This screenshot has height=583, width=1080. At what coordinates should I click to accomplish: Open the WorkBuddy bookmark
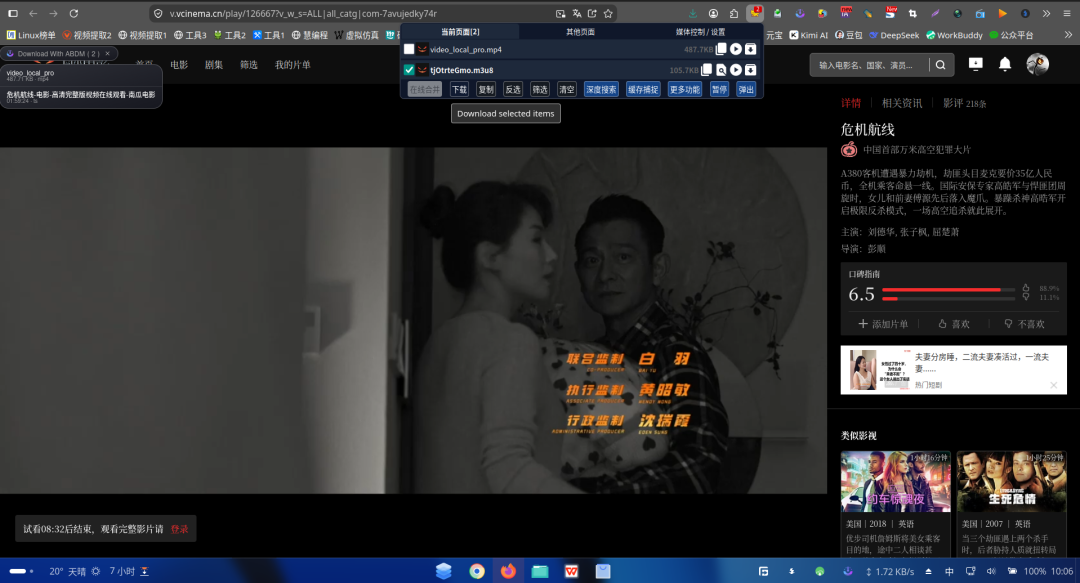coord(955,34)
